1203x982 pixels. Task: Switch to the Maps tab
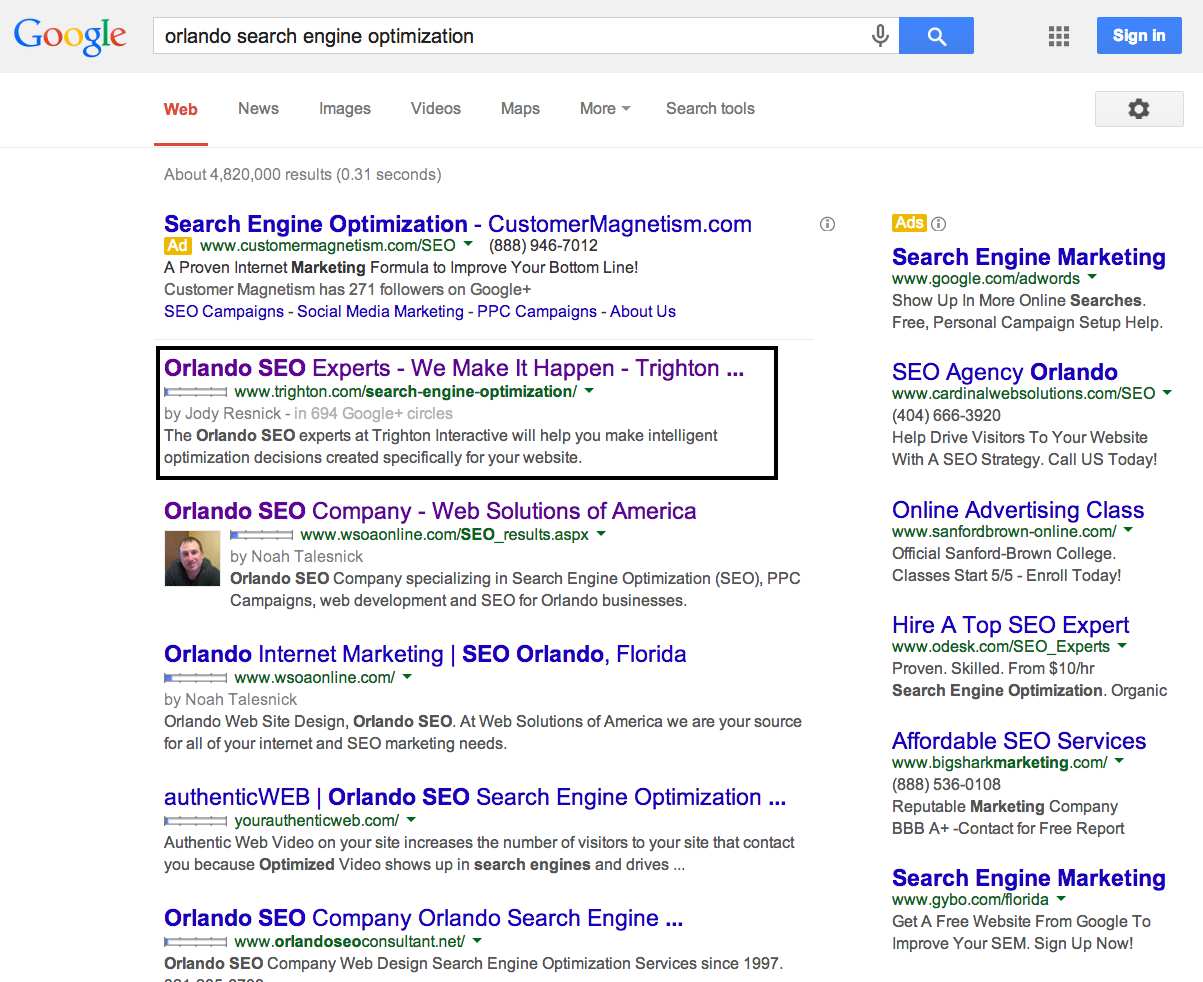click(520, 108)
